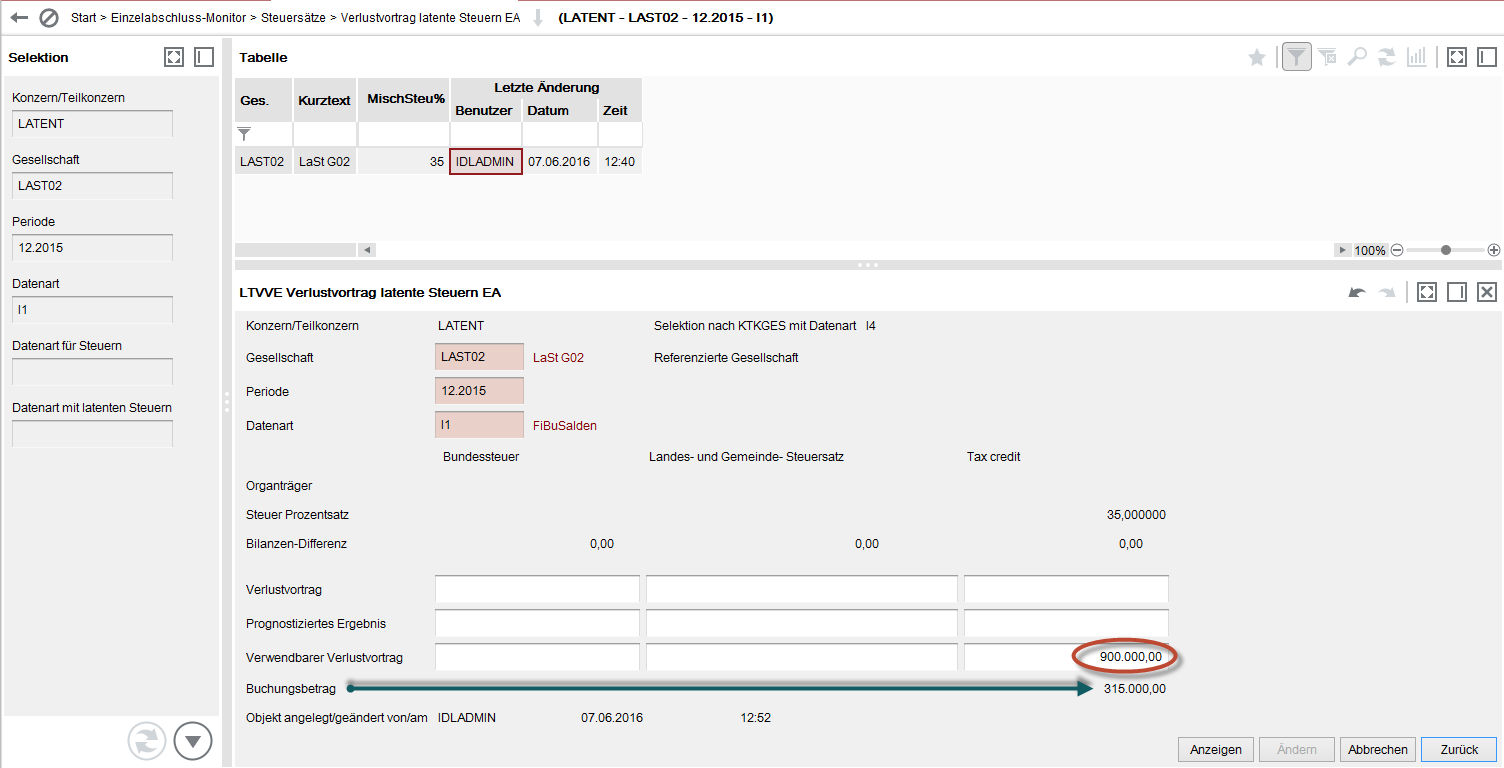Click the back arrow in the breadcrumb bar
This screenshot has width=1504, height=768.
[x=18, y=18]
